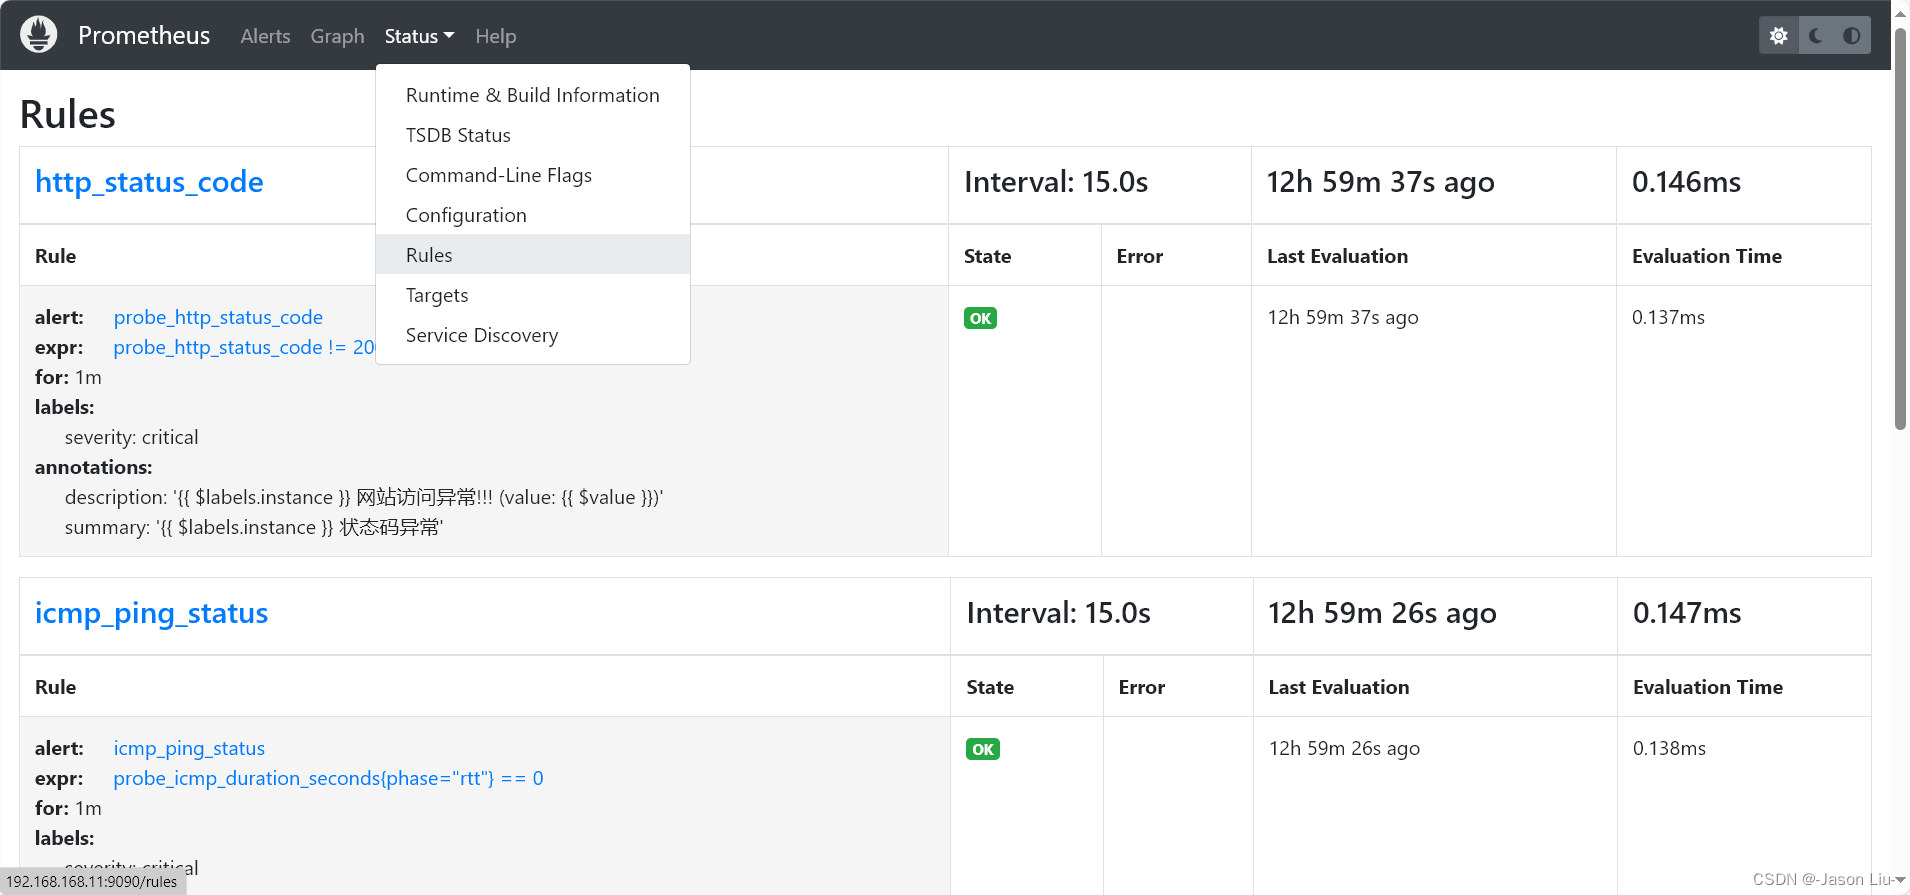Open the Alerts page in the navbar

point(265,36)
